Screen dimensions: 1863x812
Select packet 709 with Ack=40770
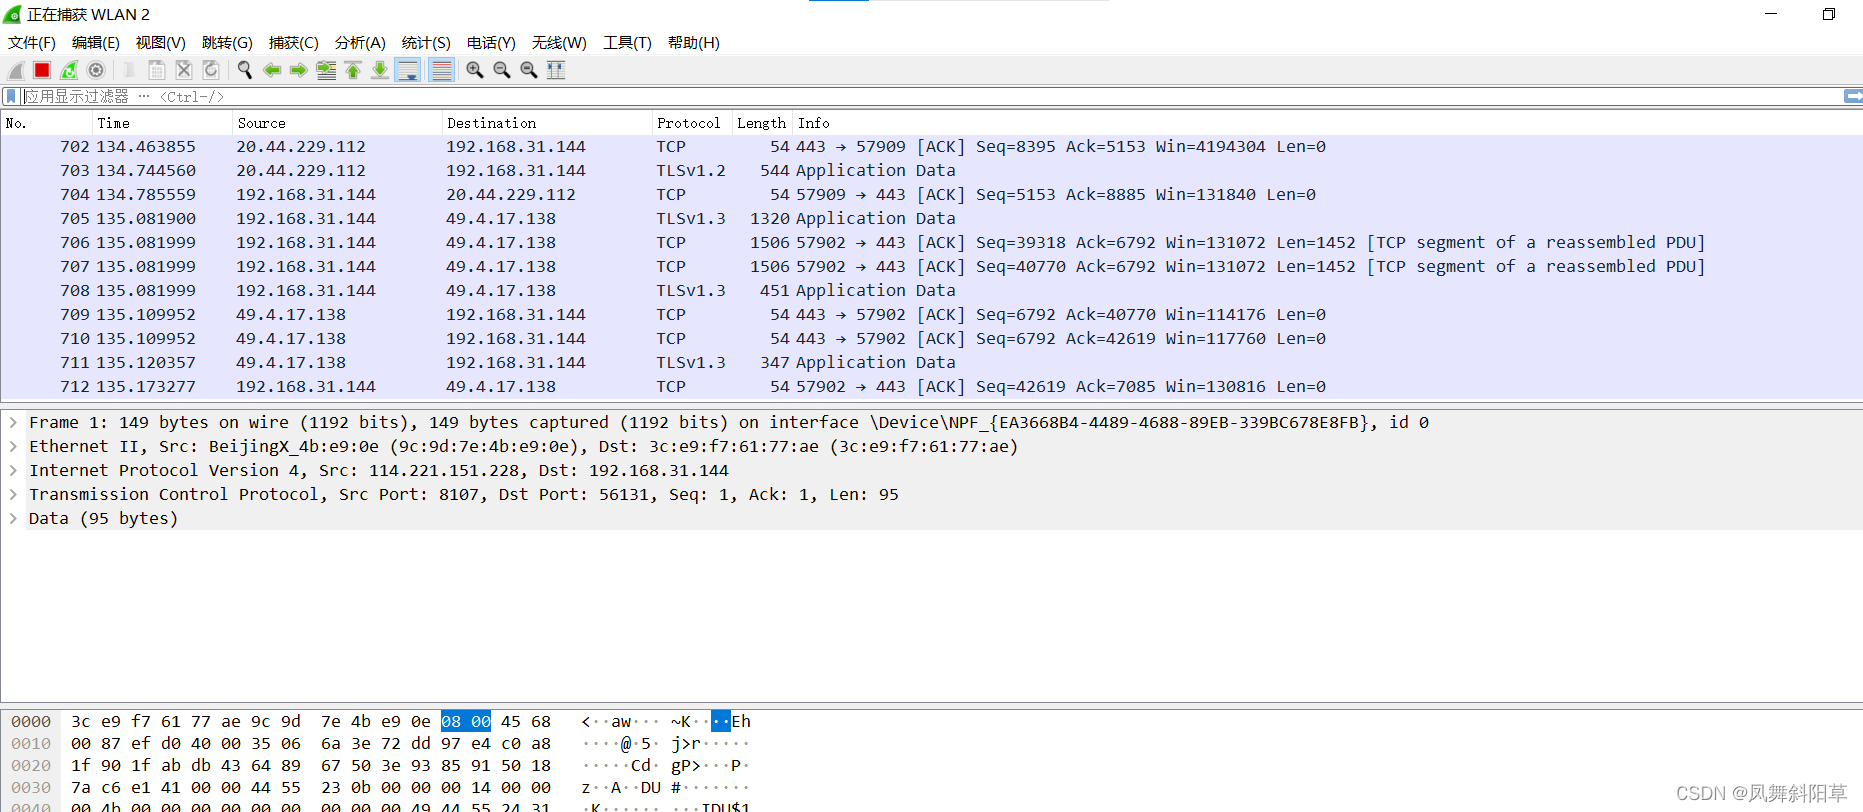(931, 314)
